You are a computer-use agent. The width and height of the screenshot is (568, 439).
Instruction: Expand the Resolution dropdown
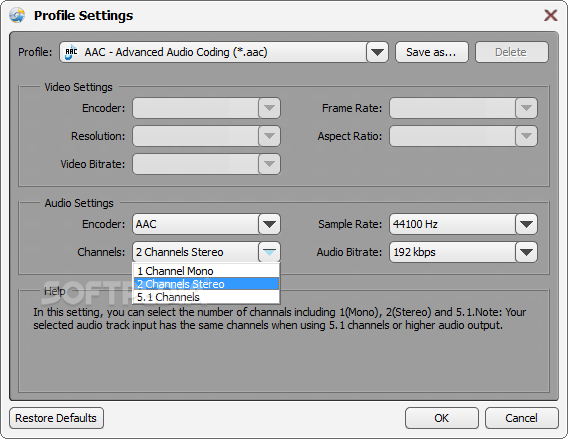click(x=269, y=136)
